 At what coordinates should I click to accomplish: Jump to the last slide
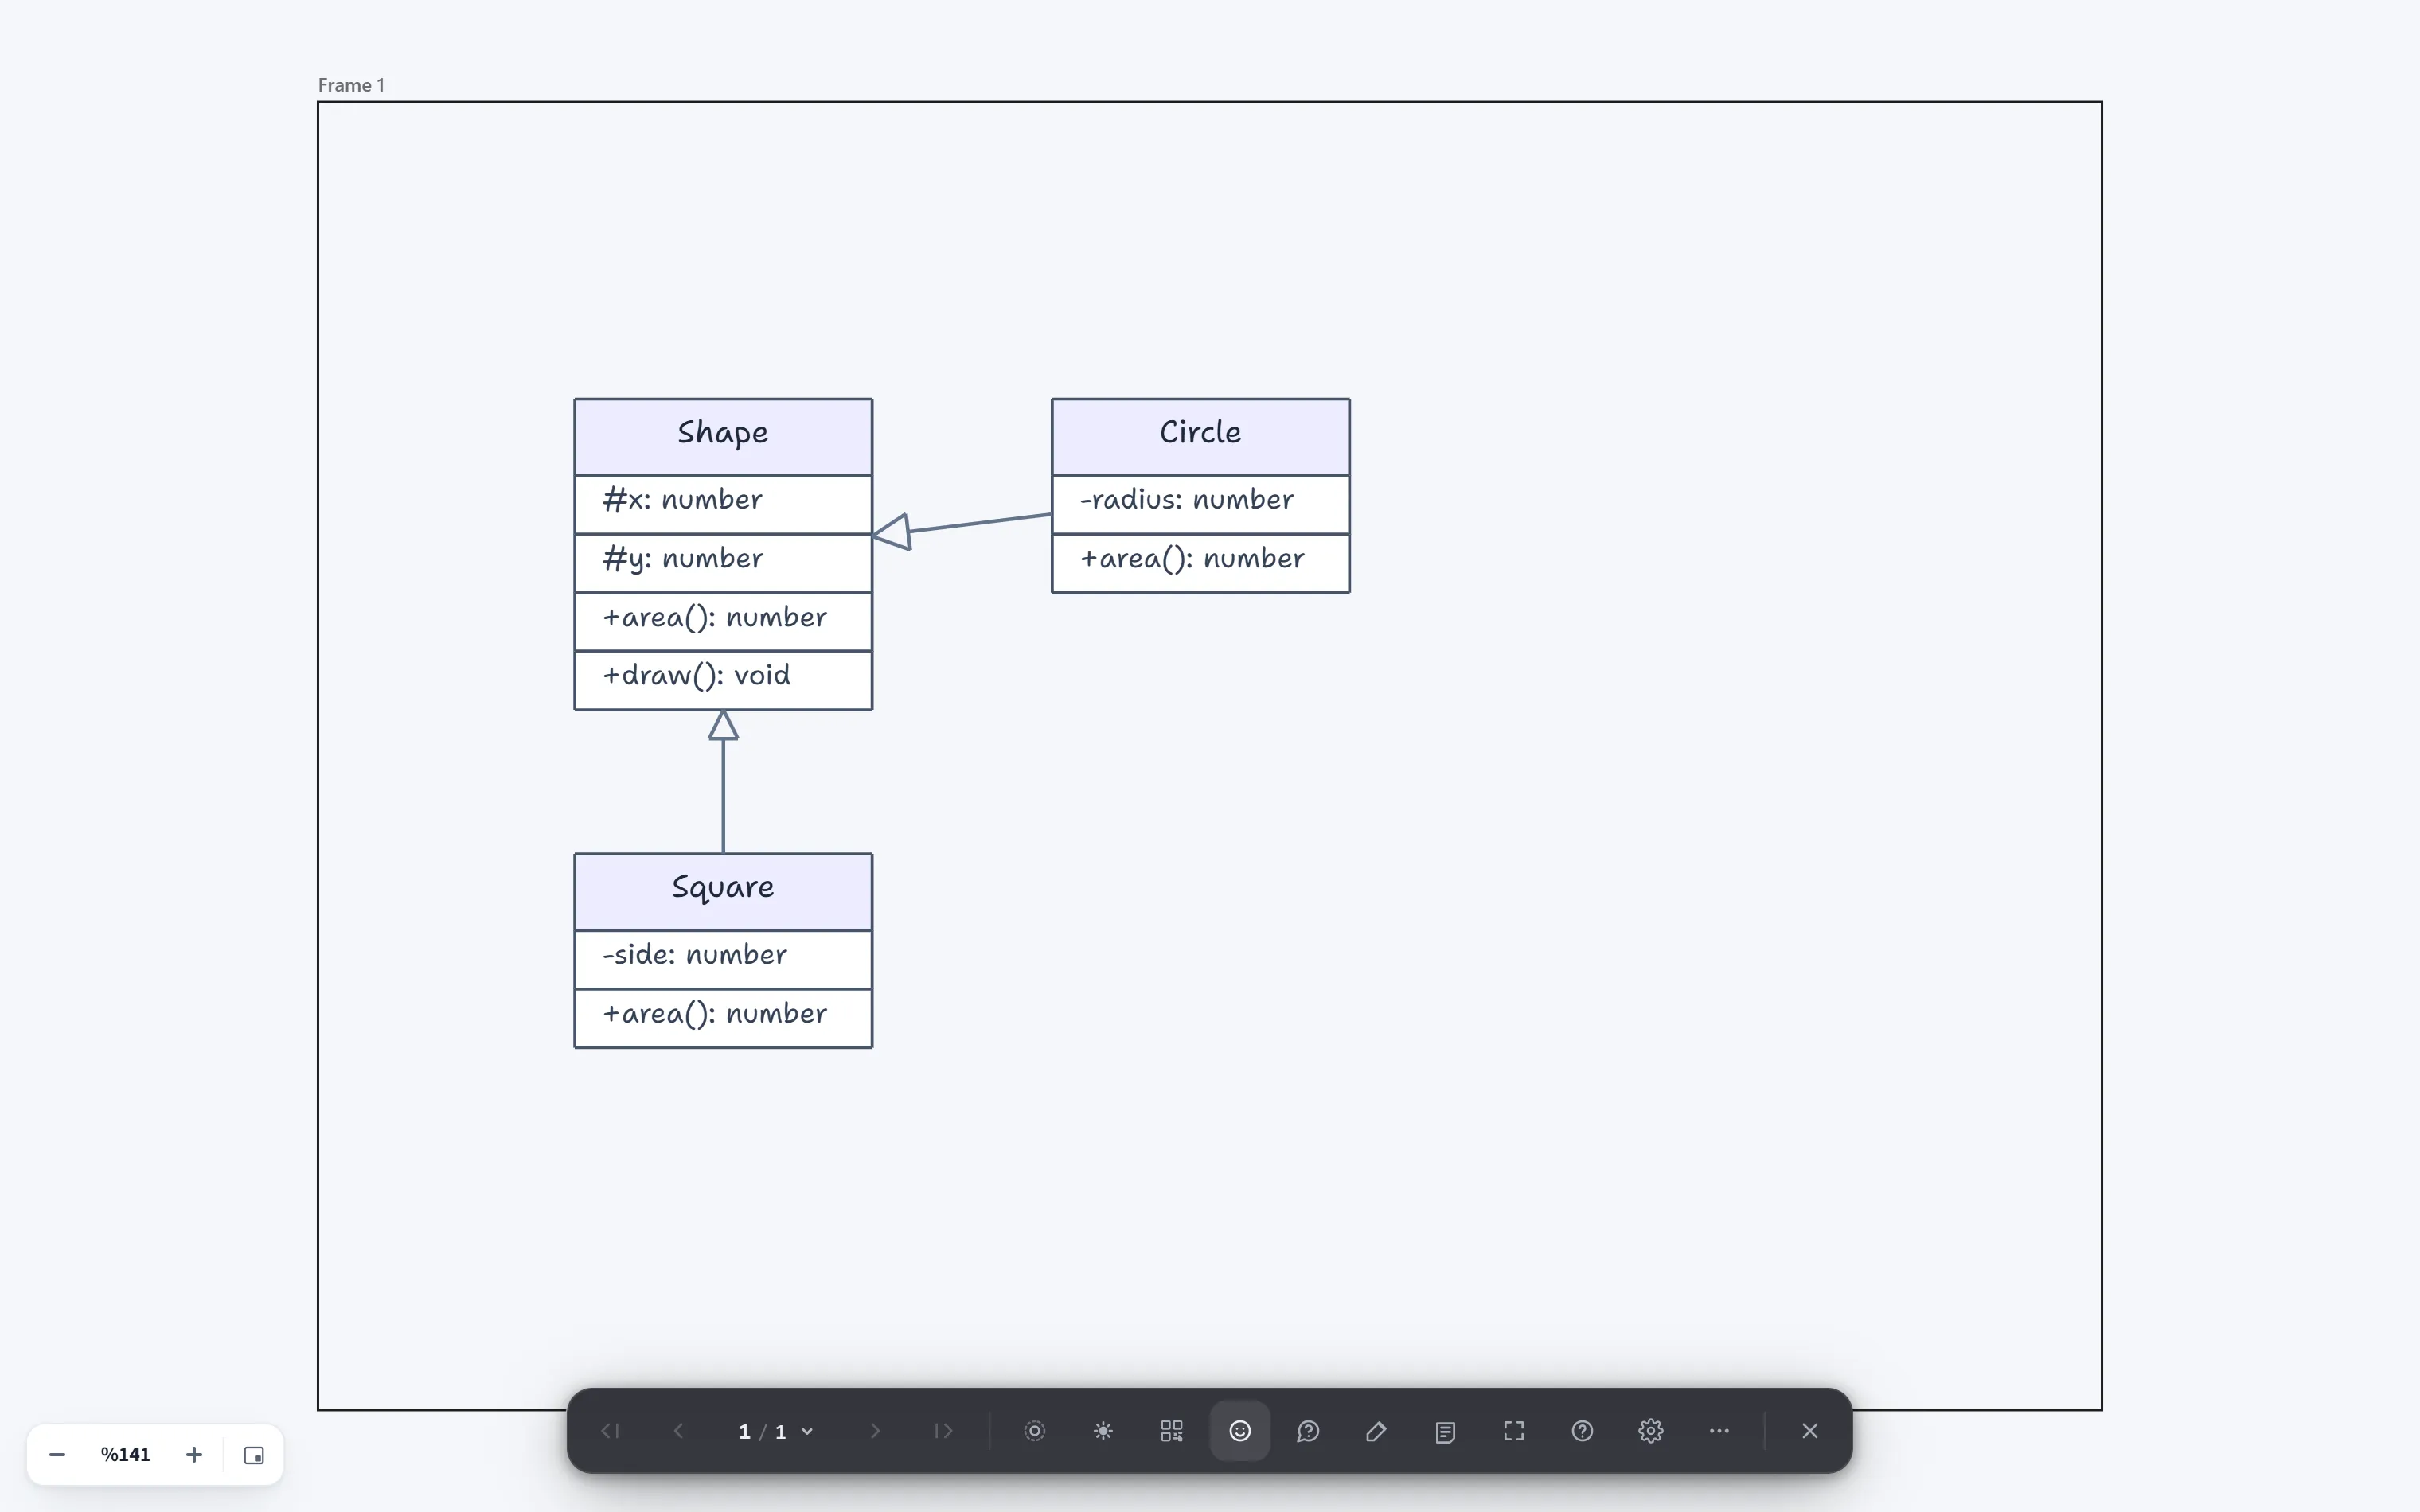[943, 1431]
